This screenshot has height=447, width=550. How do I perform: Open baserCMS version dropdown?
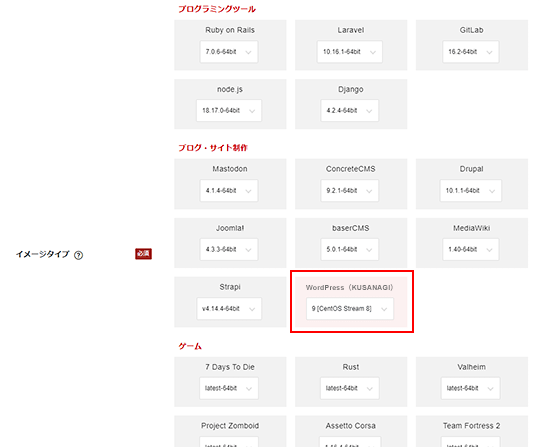349,249
